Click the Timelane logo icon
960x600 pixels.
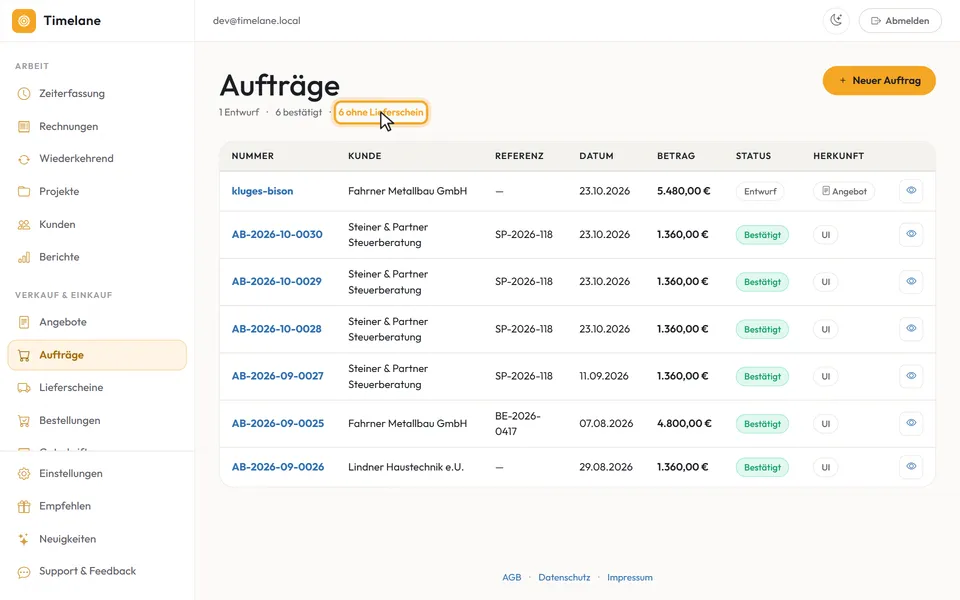24,21
